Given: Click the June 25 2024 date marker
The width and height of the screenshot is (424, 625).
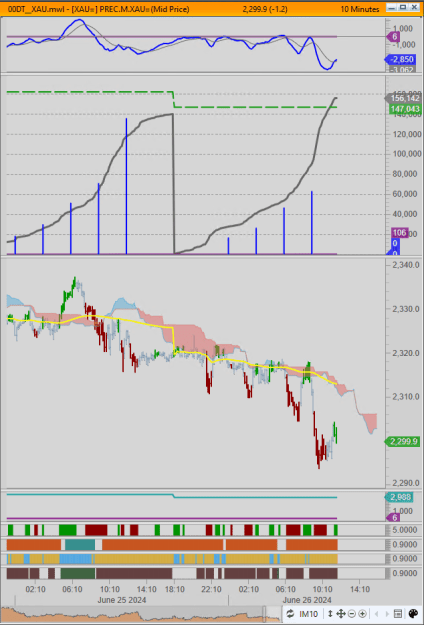Looking at the screenshot, I should [122, 600].
